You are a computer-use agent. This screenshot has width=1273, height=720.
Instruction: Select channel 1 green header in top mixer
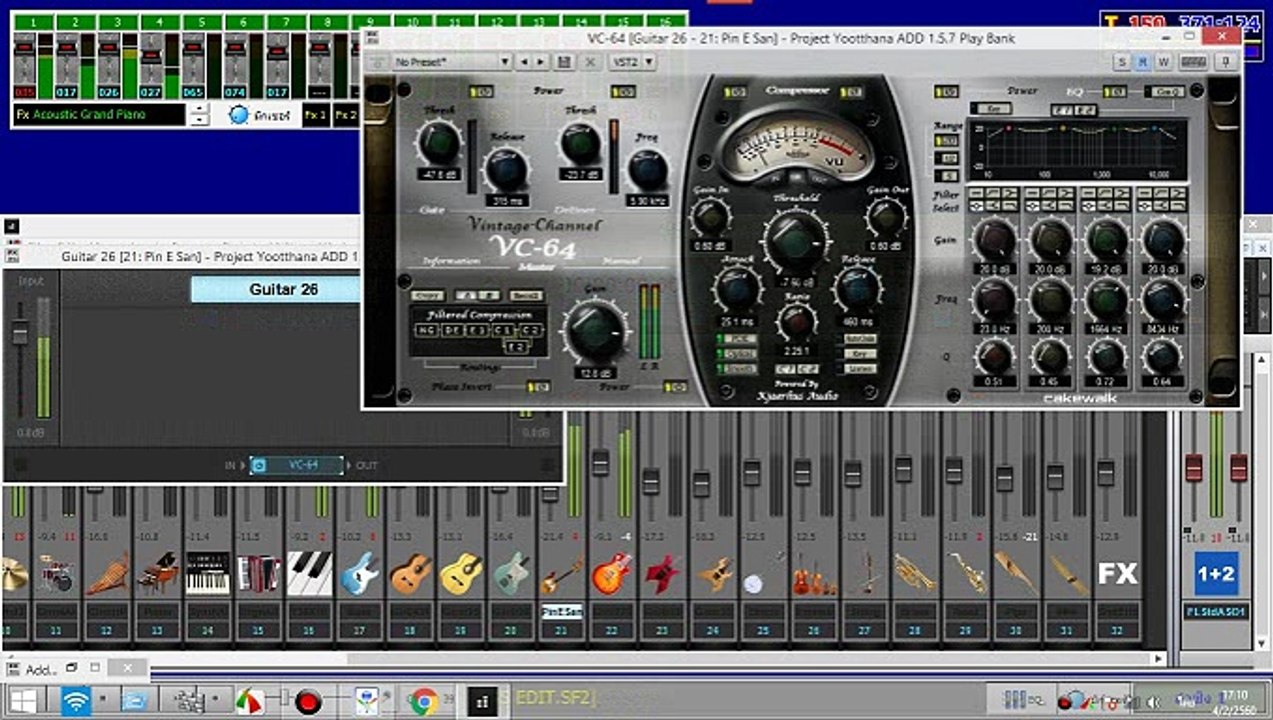tap(32, 22)
